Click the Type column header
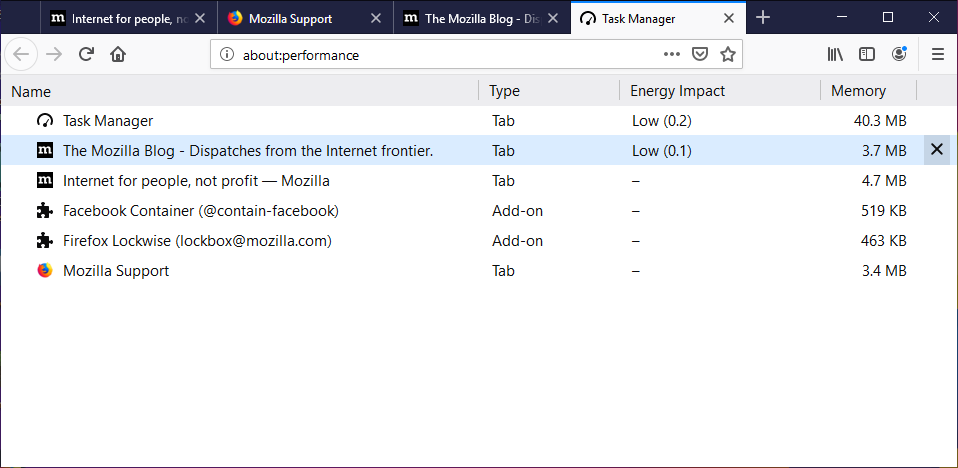Viewport: 958px width, 468px height. pos(549,91)
